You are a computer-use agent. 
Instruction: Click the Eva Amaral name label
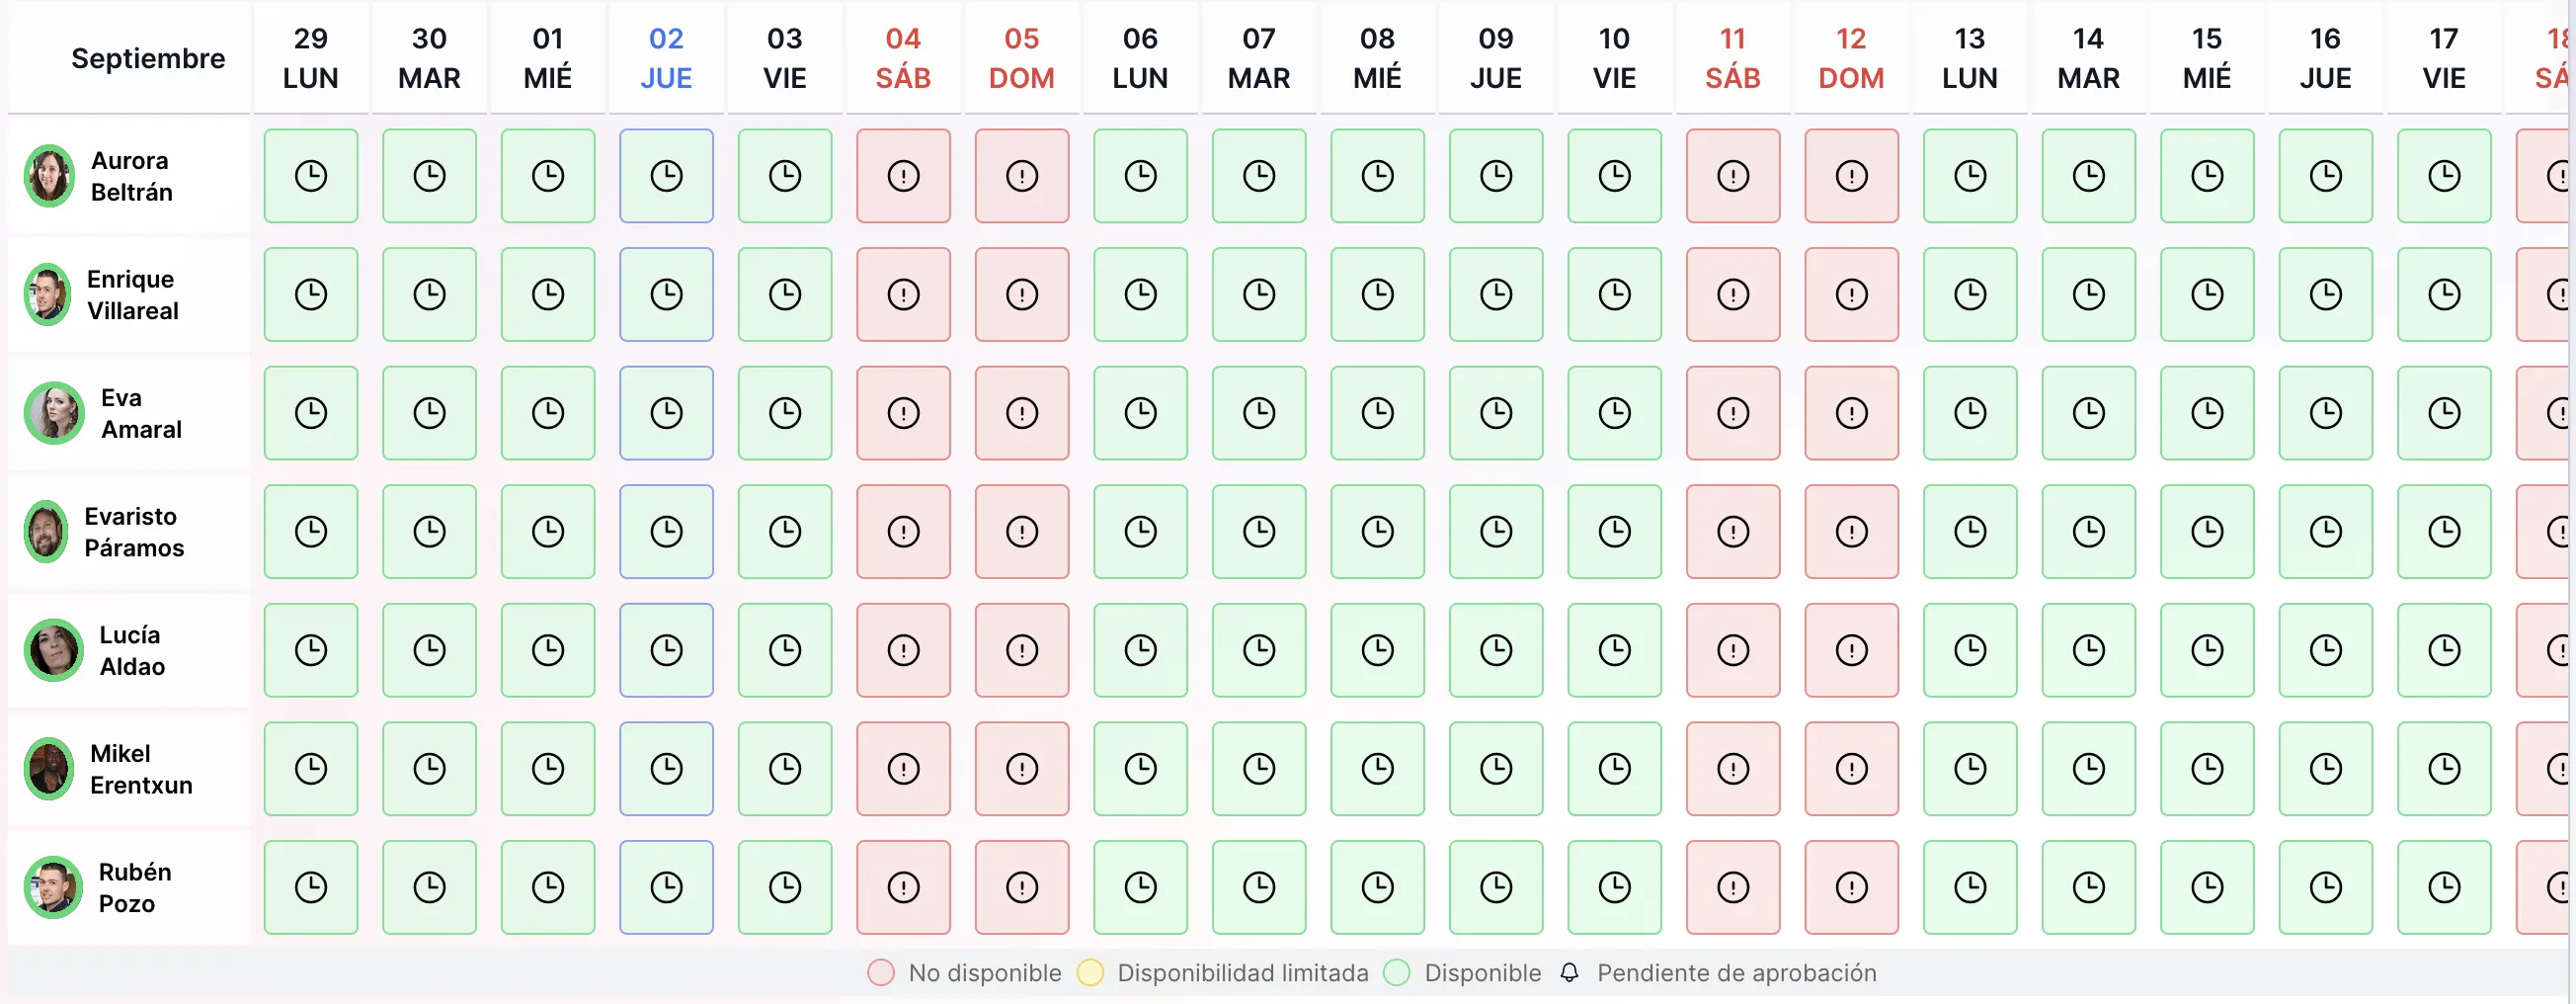141,413
